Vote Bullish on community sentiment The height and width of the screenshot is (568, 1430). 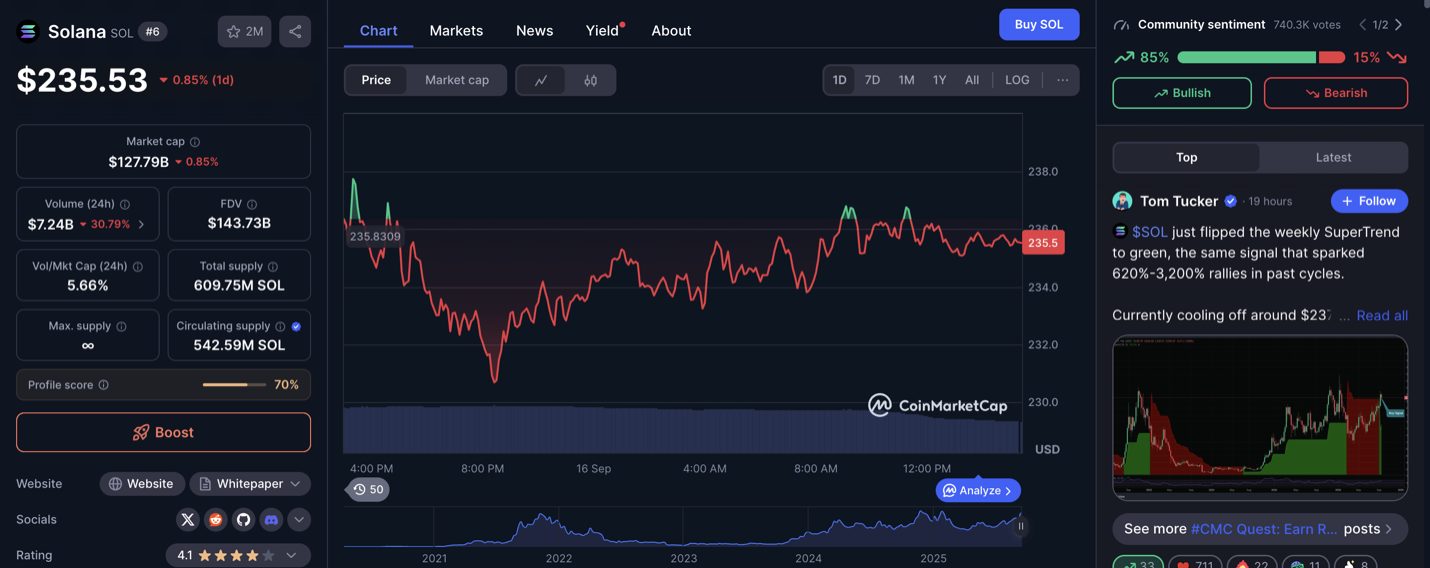tap(1182, 93)
